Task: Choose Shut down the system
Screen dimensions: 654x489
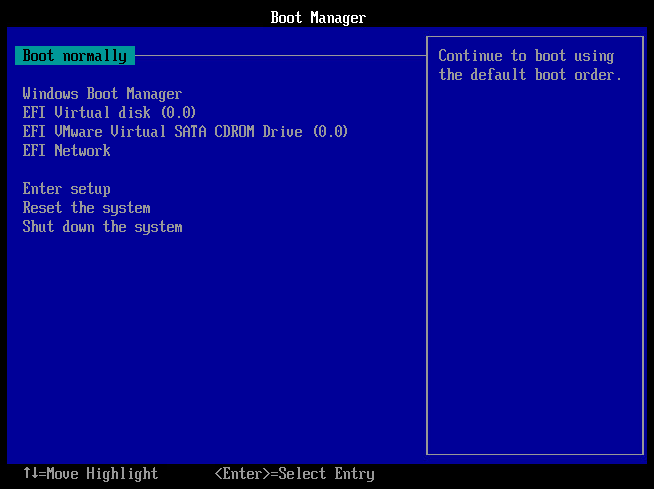Action: tap(102, 227)
